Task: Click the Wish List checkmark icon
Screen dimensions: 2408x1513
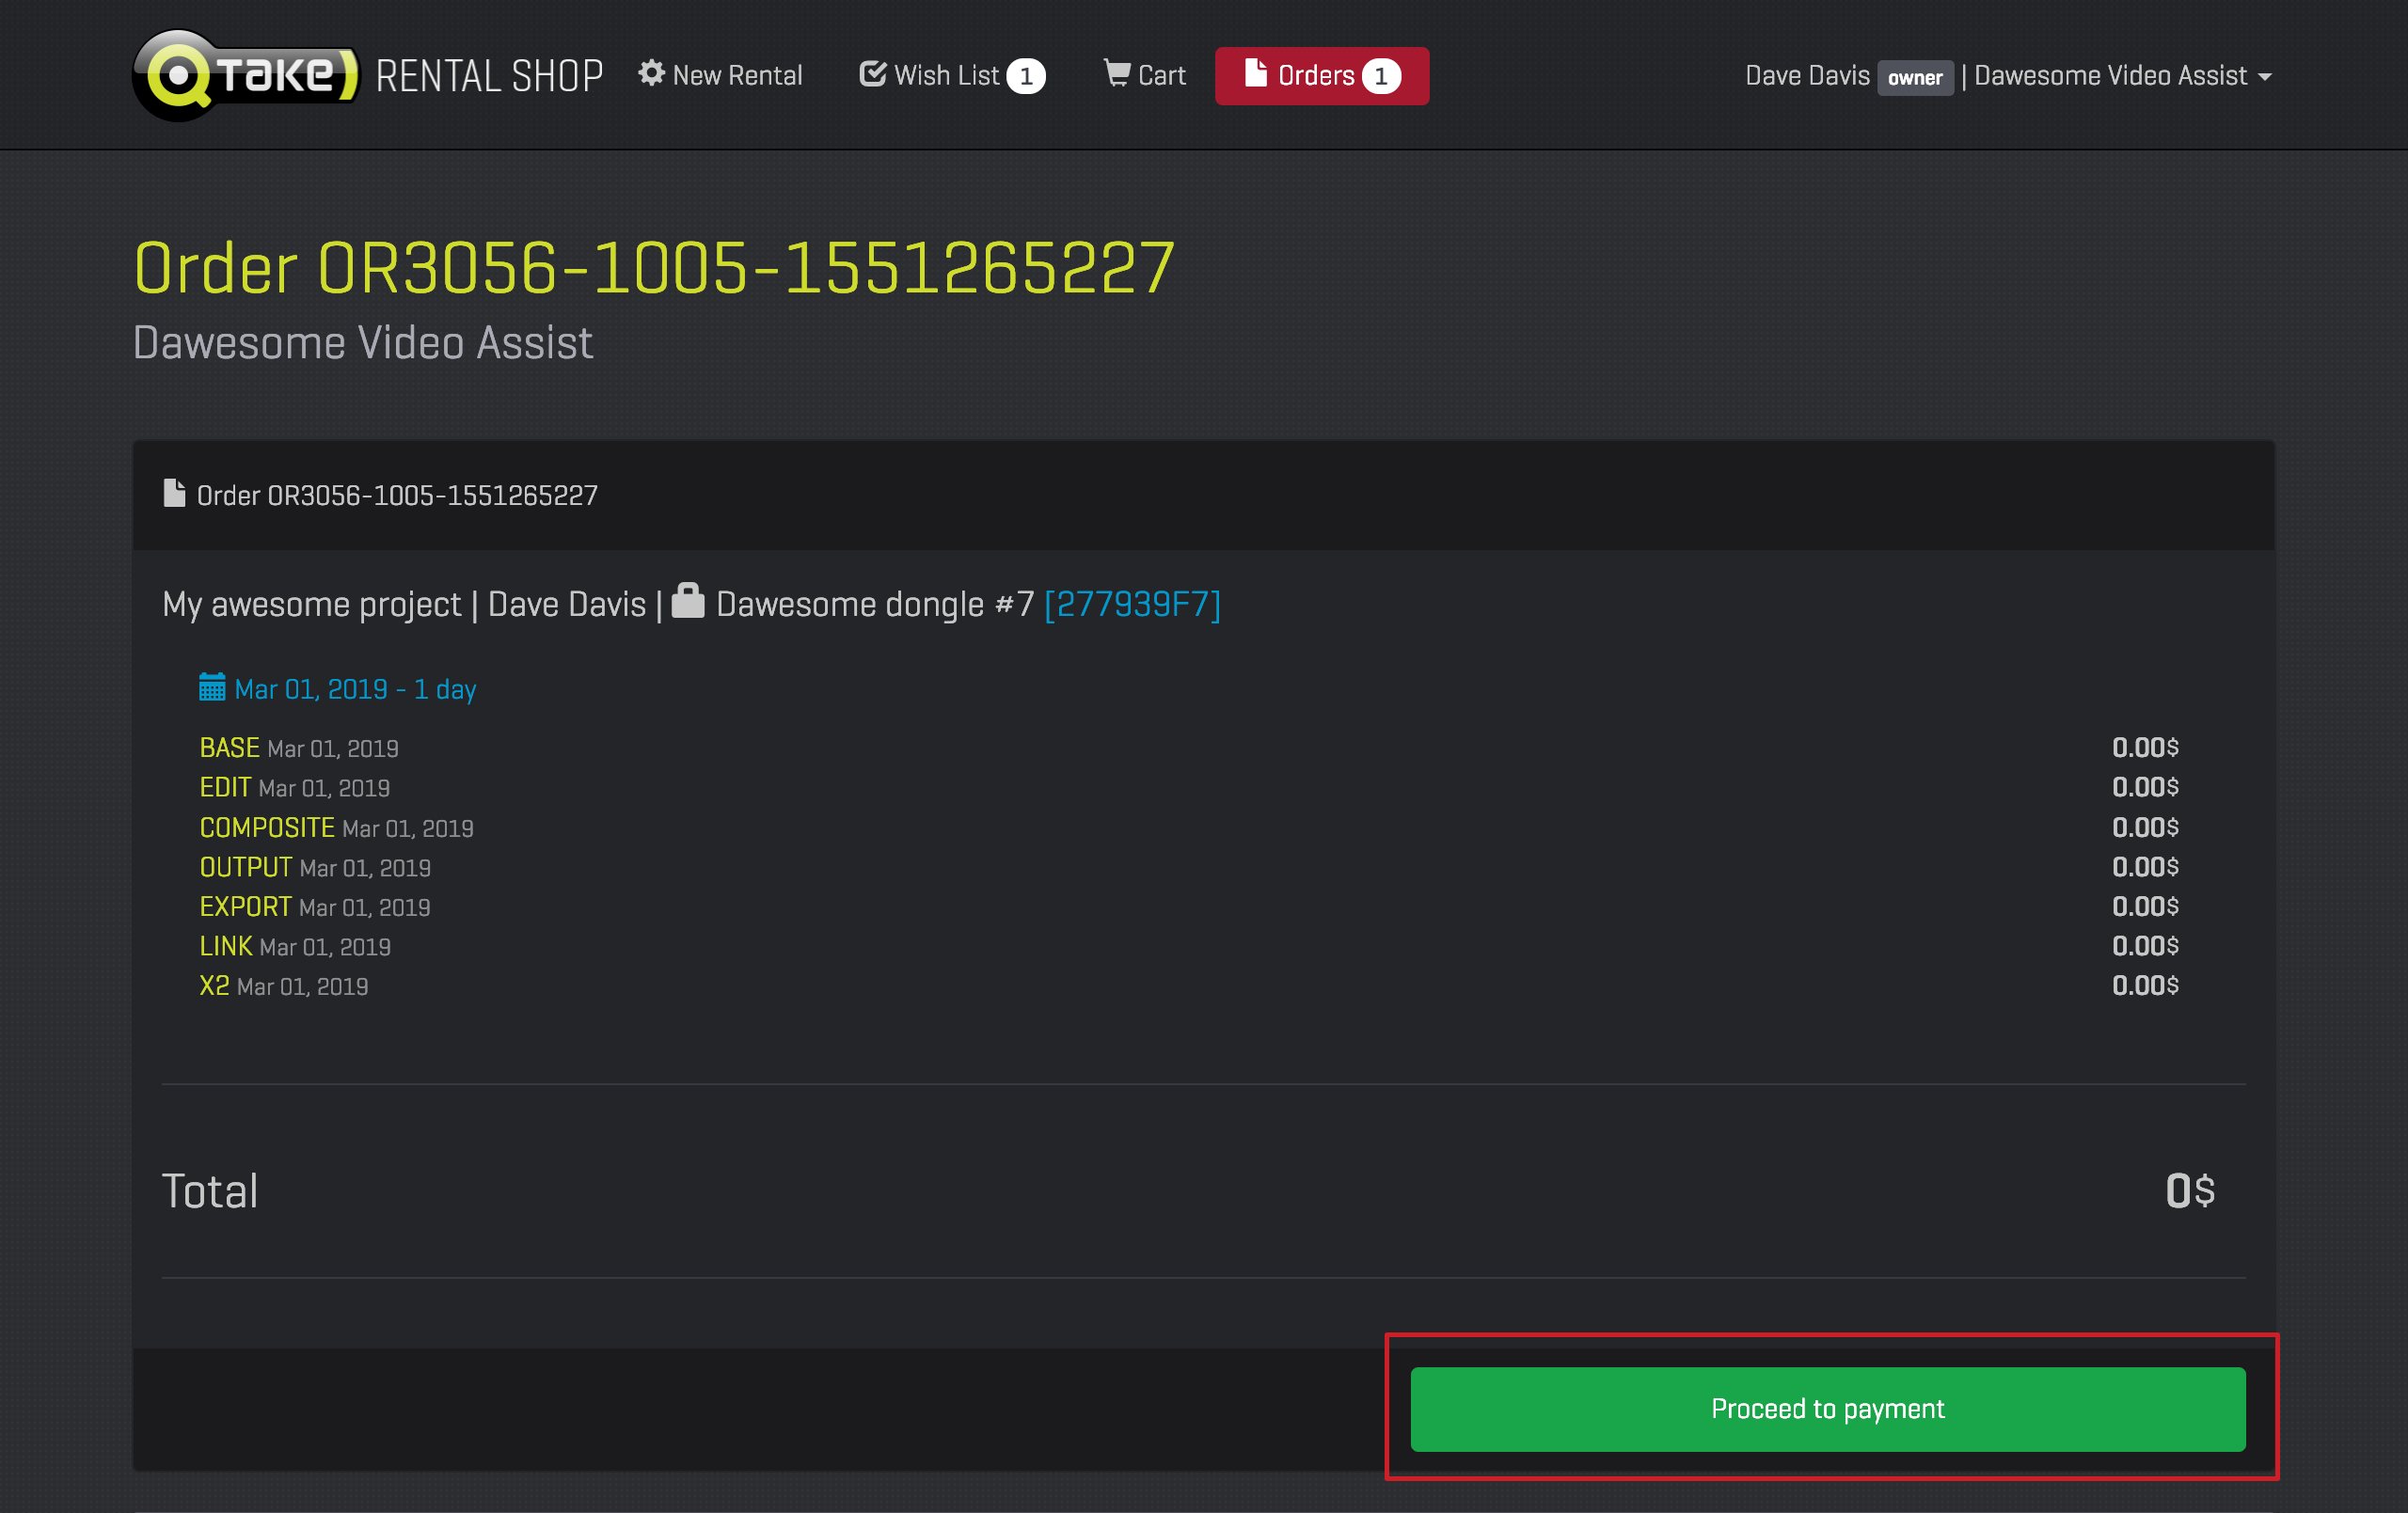Action: [872, 74]
